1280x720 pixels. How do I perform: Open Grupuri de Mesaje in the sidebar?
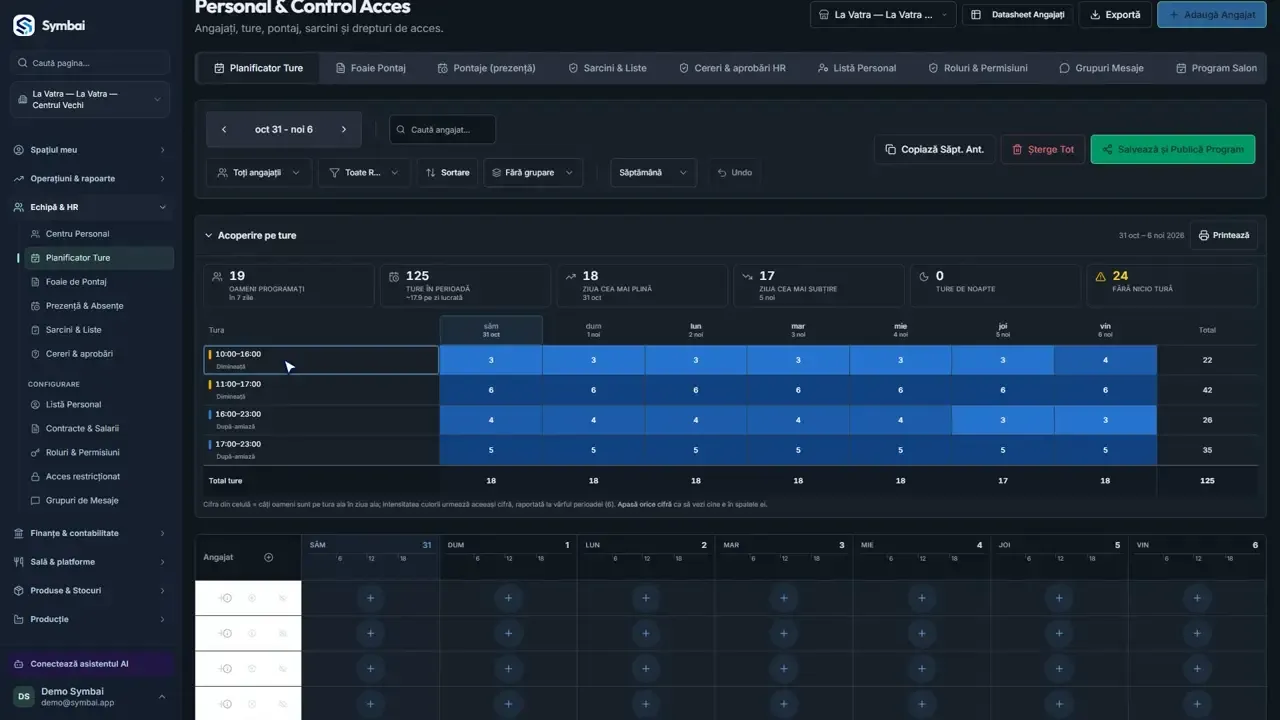(x=98, y=500)
